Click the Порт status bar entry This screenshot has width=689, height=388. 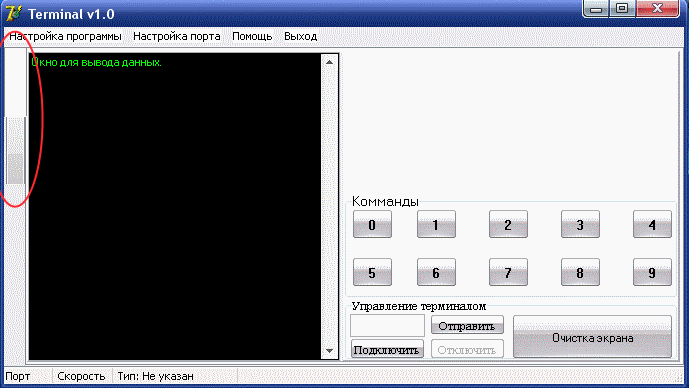[x=27, y=376]
